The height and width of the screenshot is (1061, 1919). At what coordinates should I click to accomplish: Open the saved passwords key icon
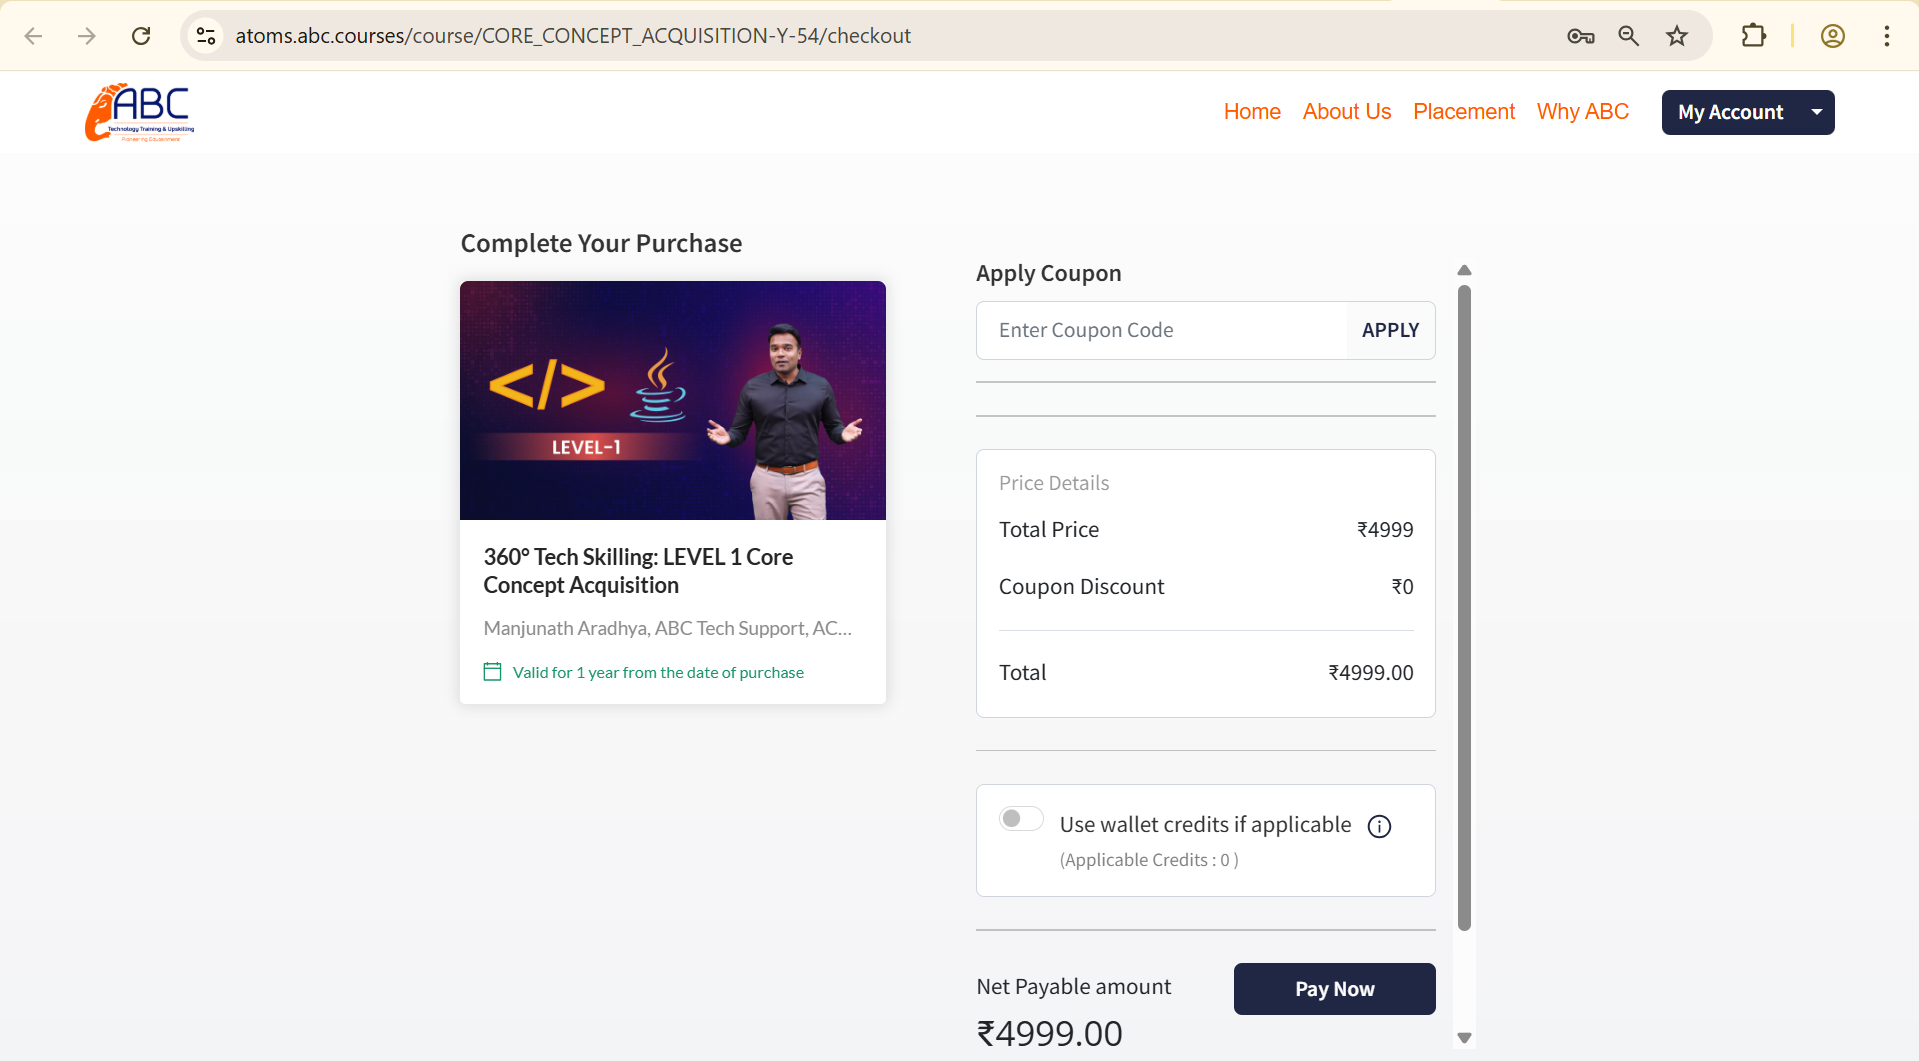click(1580, 36)
